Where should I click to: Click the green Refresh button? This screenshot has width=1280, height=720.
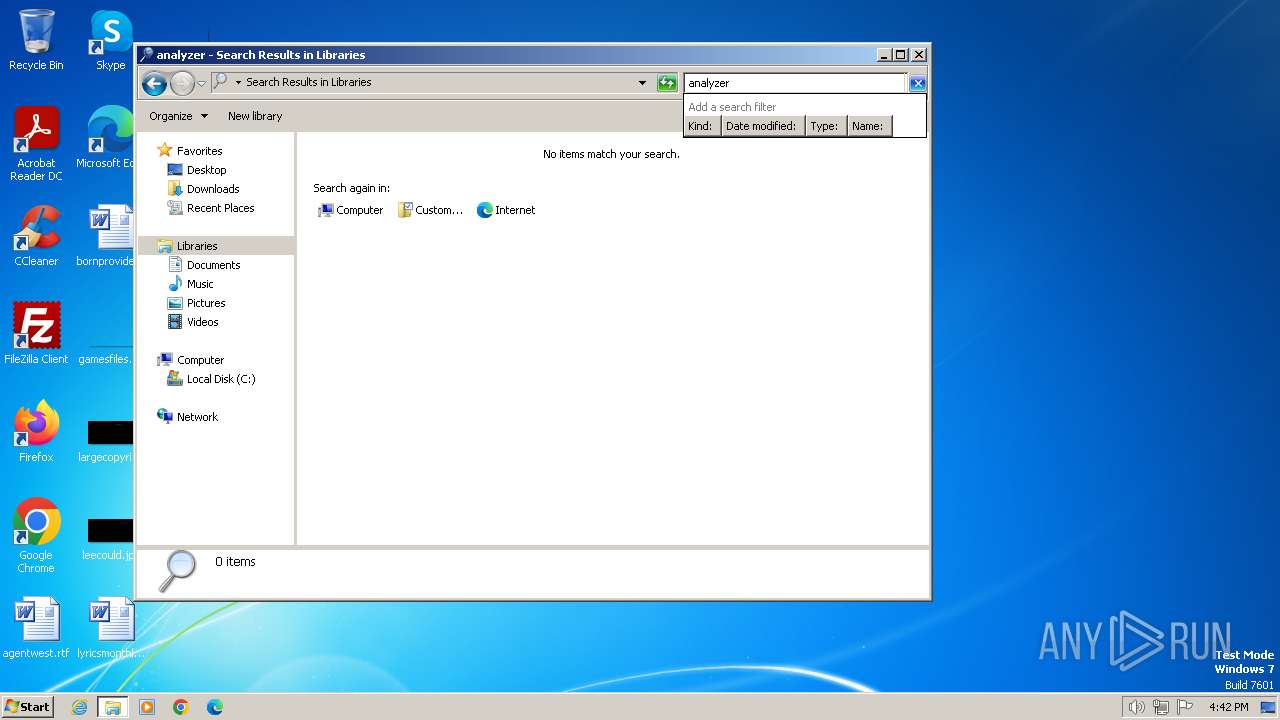point(667,83)
